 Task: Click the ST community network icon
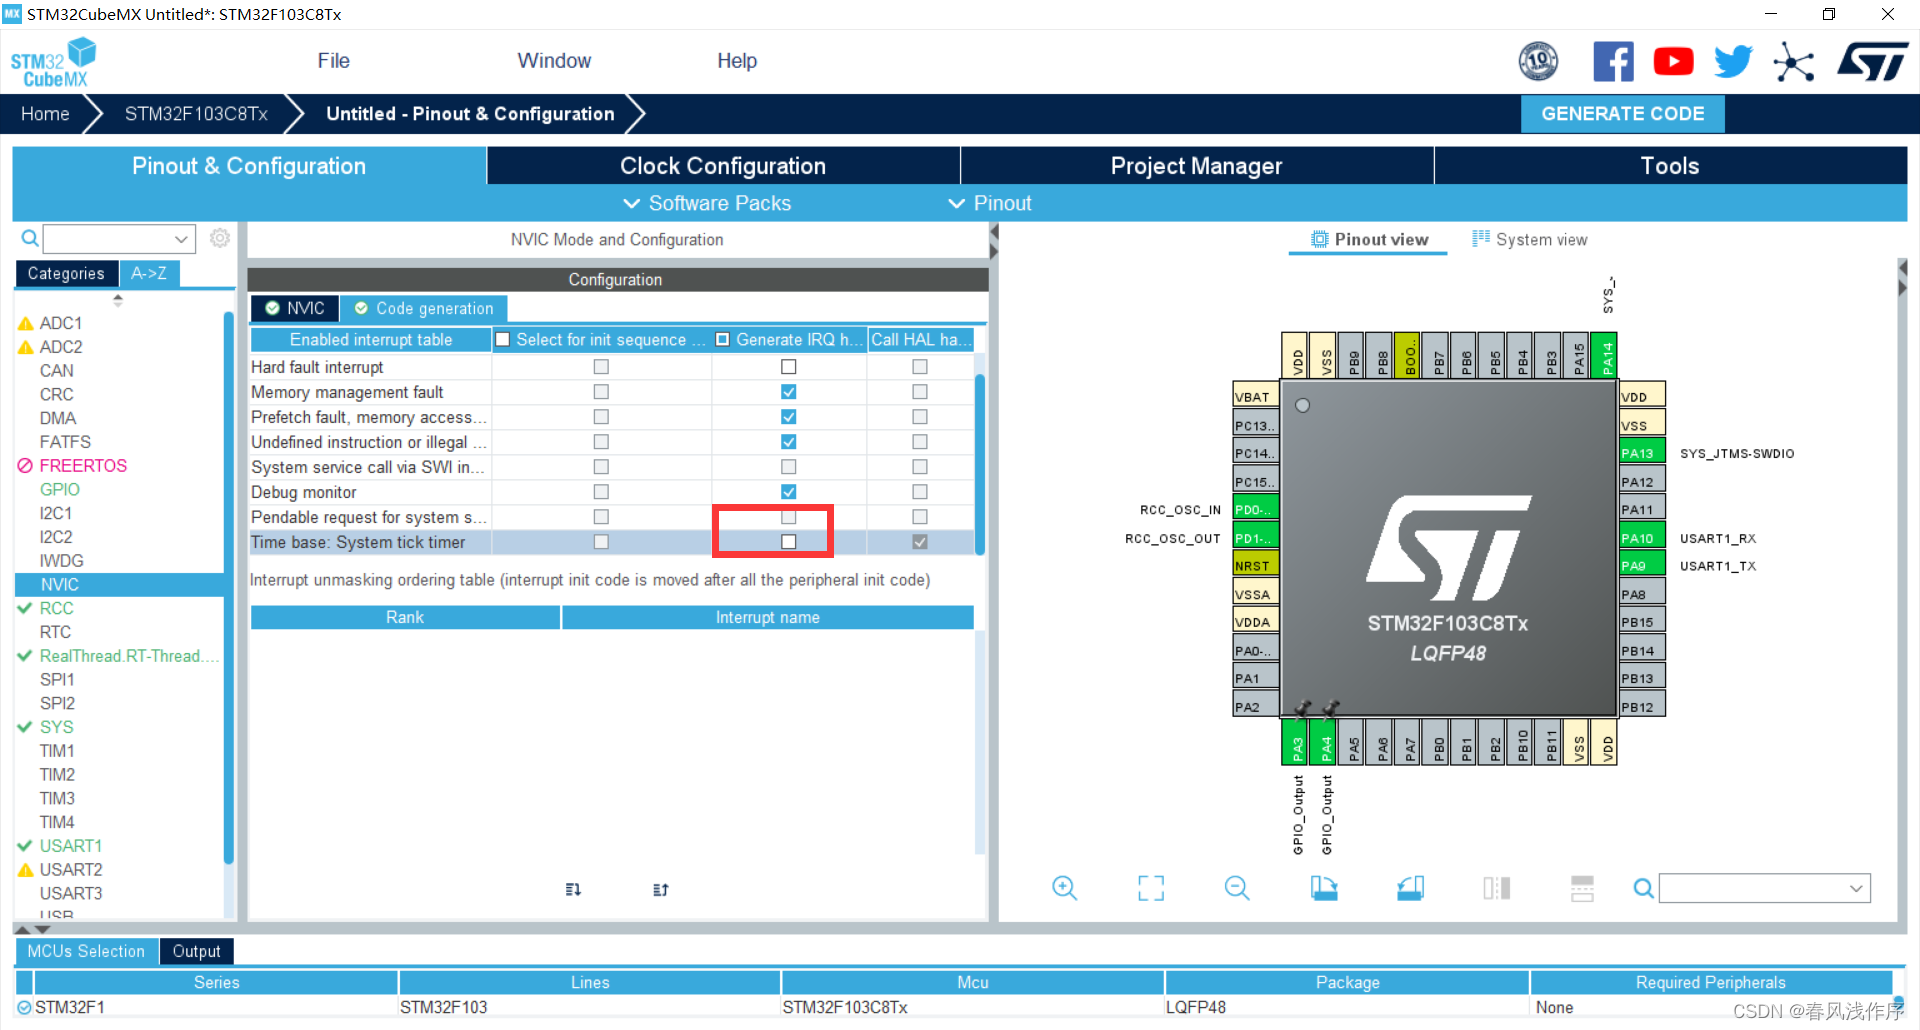(1793, 62)
